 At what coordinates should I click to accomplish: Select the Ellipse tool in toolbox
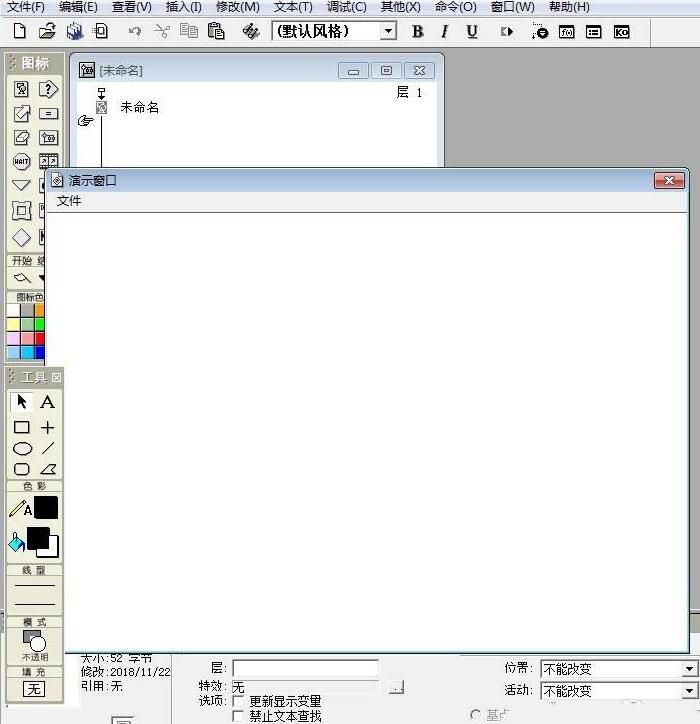22,448
